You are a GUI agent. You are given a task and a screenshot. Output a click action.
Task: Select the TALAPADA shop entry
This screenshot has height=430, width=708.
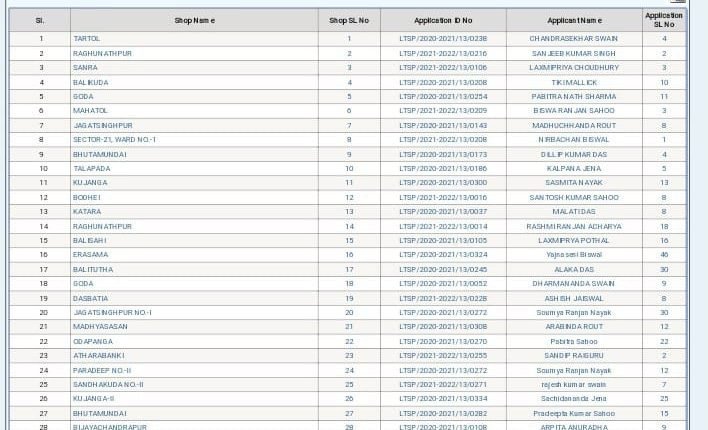tap(92, 169)
